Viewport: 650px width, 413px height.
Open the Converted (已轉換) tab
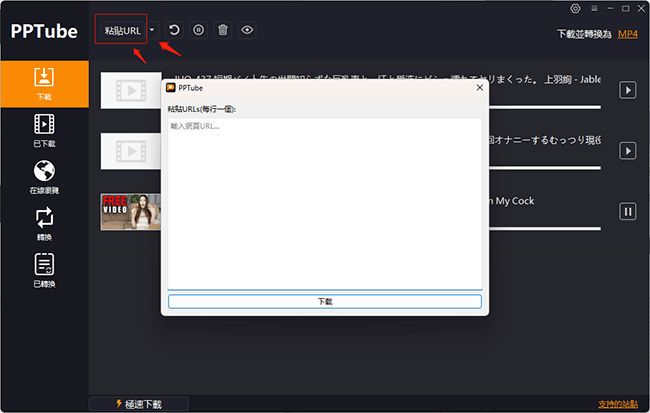pos(44,271)
